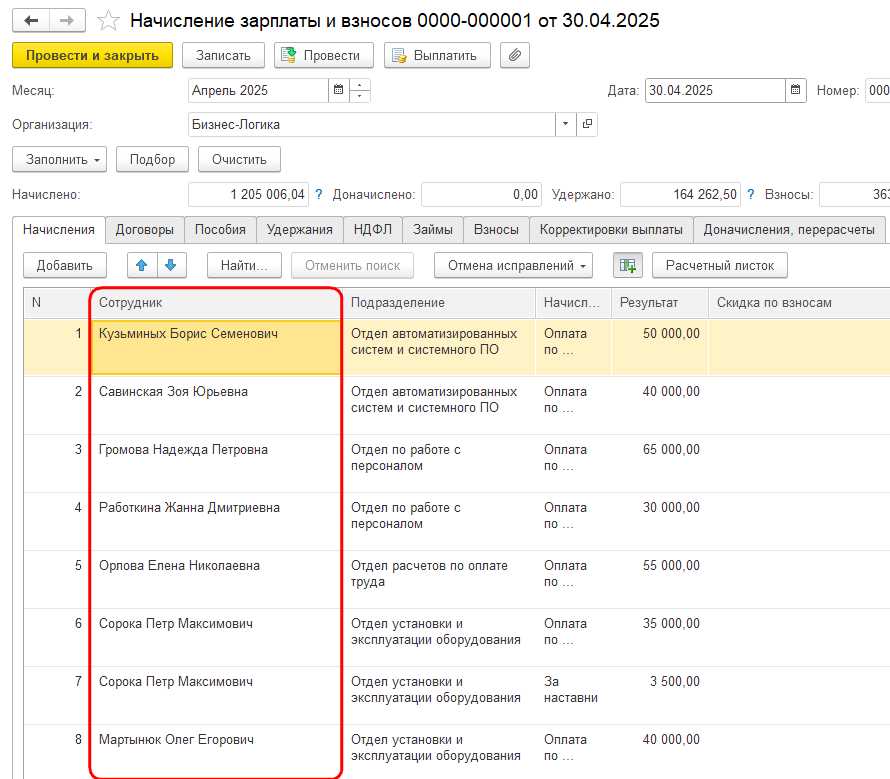Click the Результат column header
The width and height of the screenshot is (890, 779).
click(x=660, y=303)
